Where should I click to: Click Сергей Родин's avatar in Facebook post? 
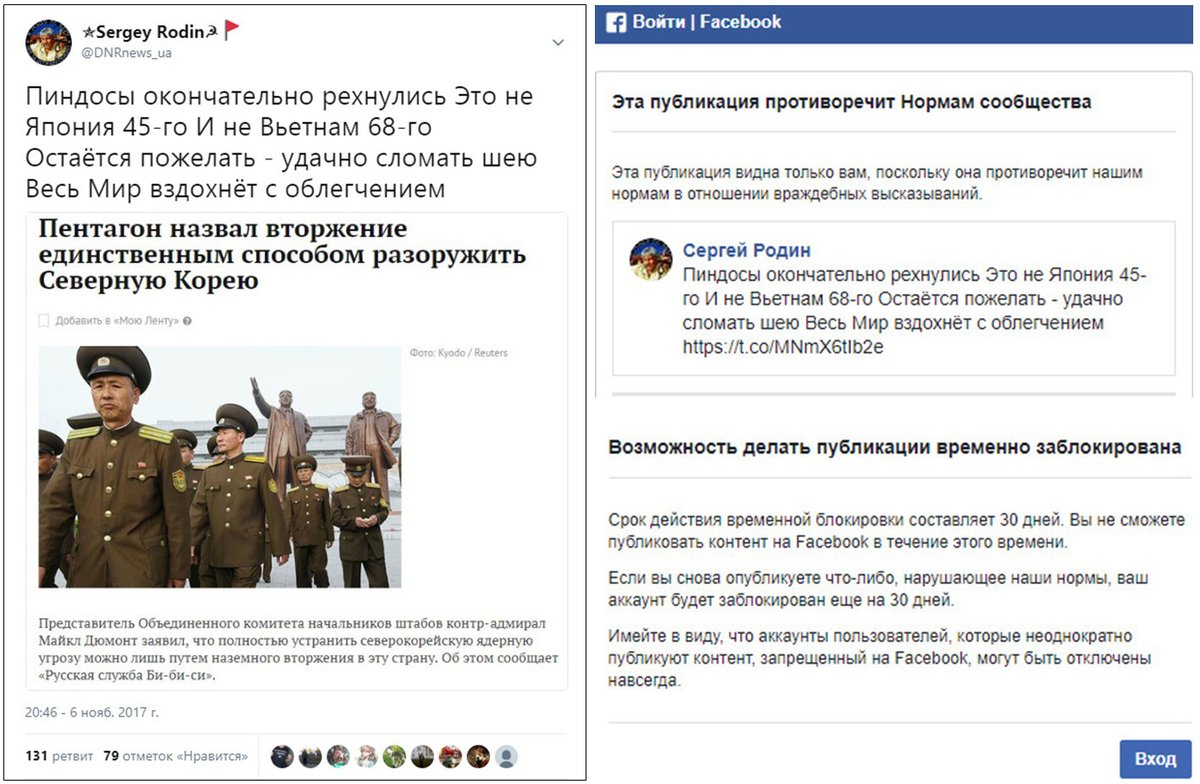(x=651, y=260)
